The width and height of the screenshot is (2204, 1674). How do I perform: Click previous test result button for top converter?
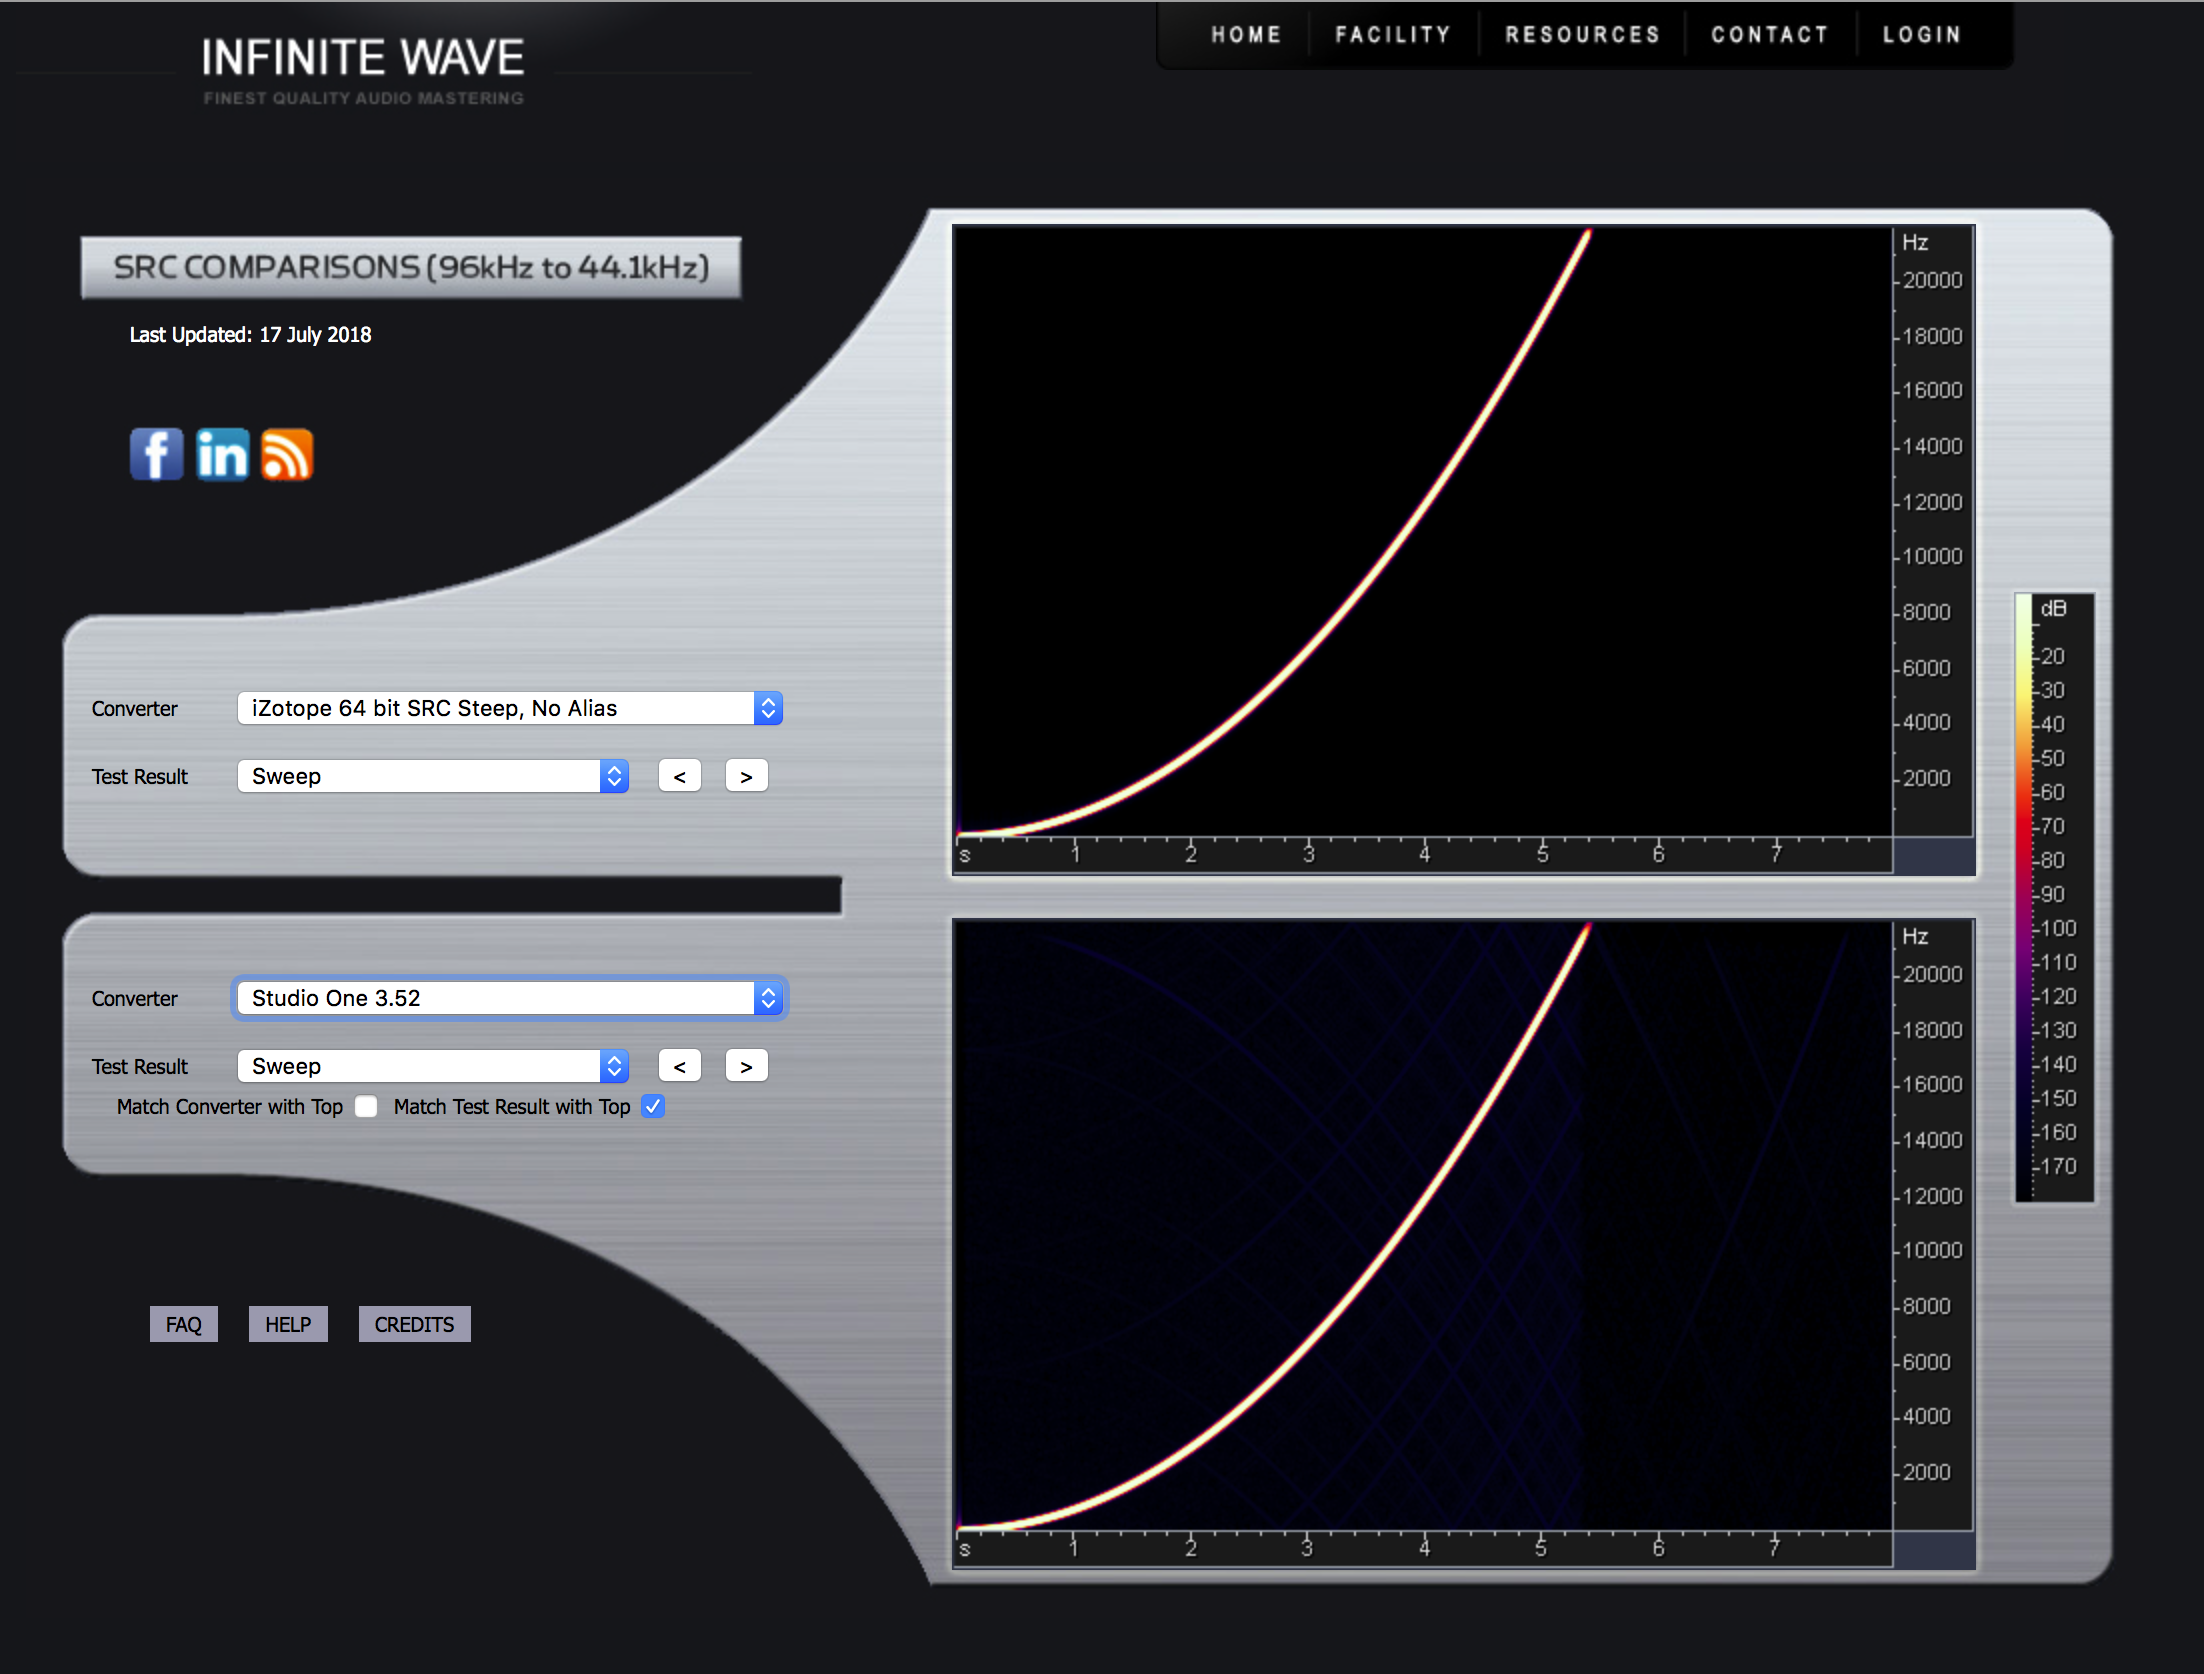point(680,777)
